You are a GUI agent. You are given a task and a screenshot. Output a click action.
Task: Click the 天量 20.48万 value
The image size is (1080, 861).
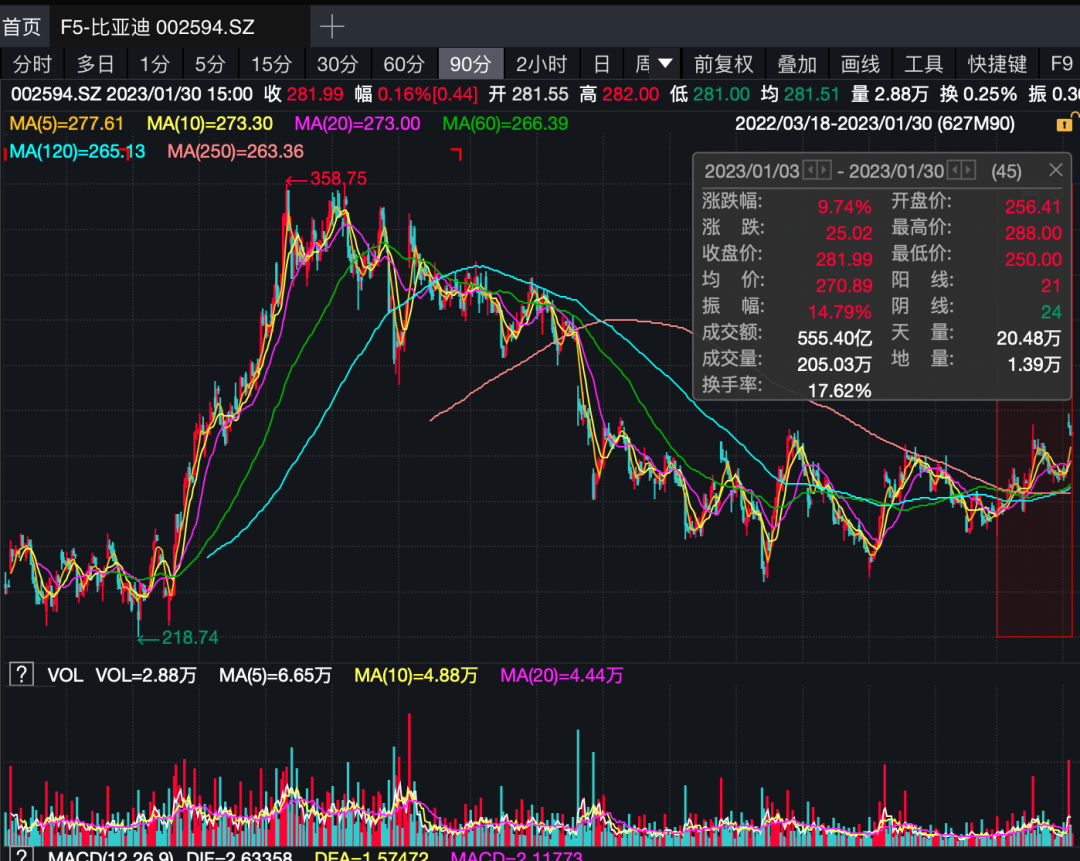(1028, 338)
